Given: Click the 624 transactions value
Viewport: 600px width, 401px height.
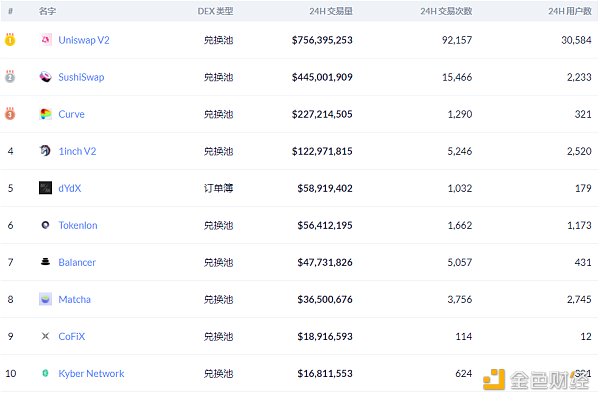Looking at the screenshot, I should coord(464,373).
